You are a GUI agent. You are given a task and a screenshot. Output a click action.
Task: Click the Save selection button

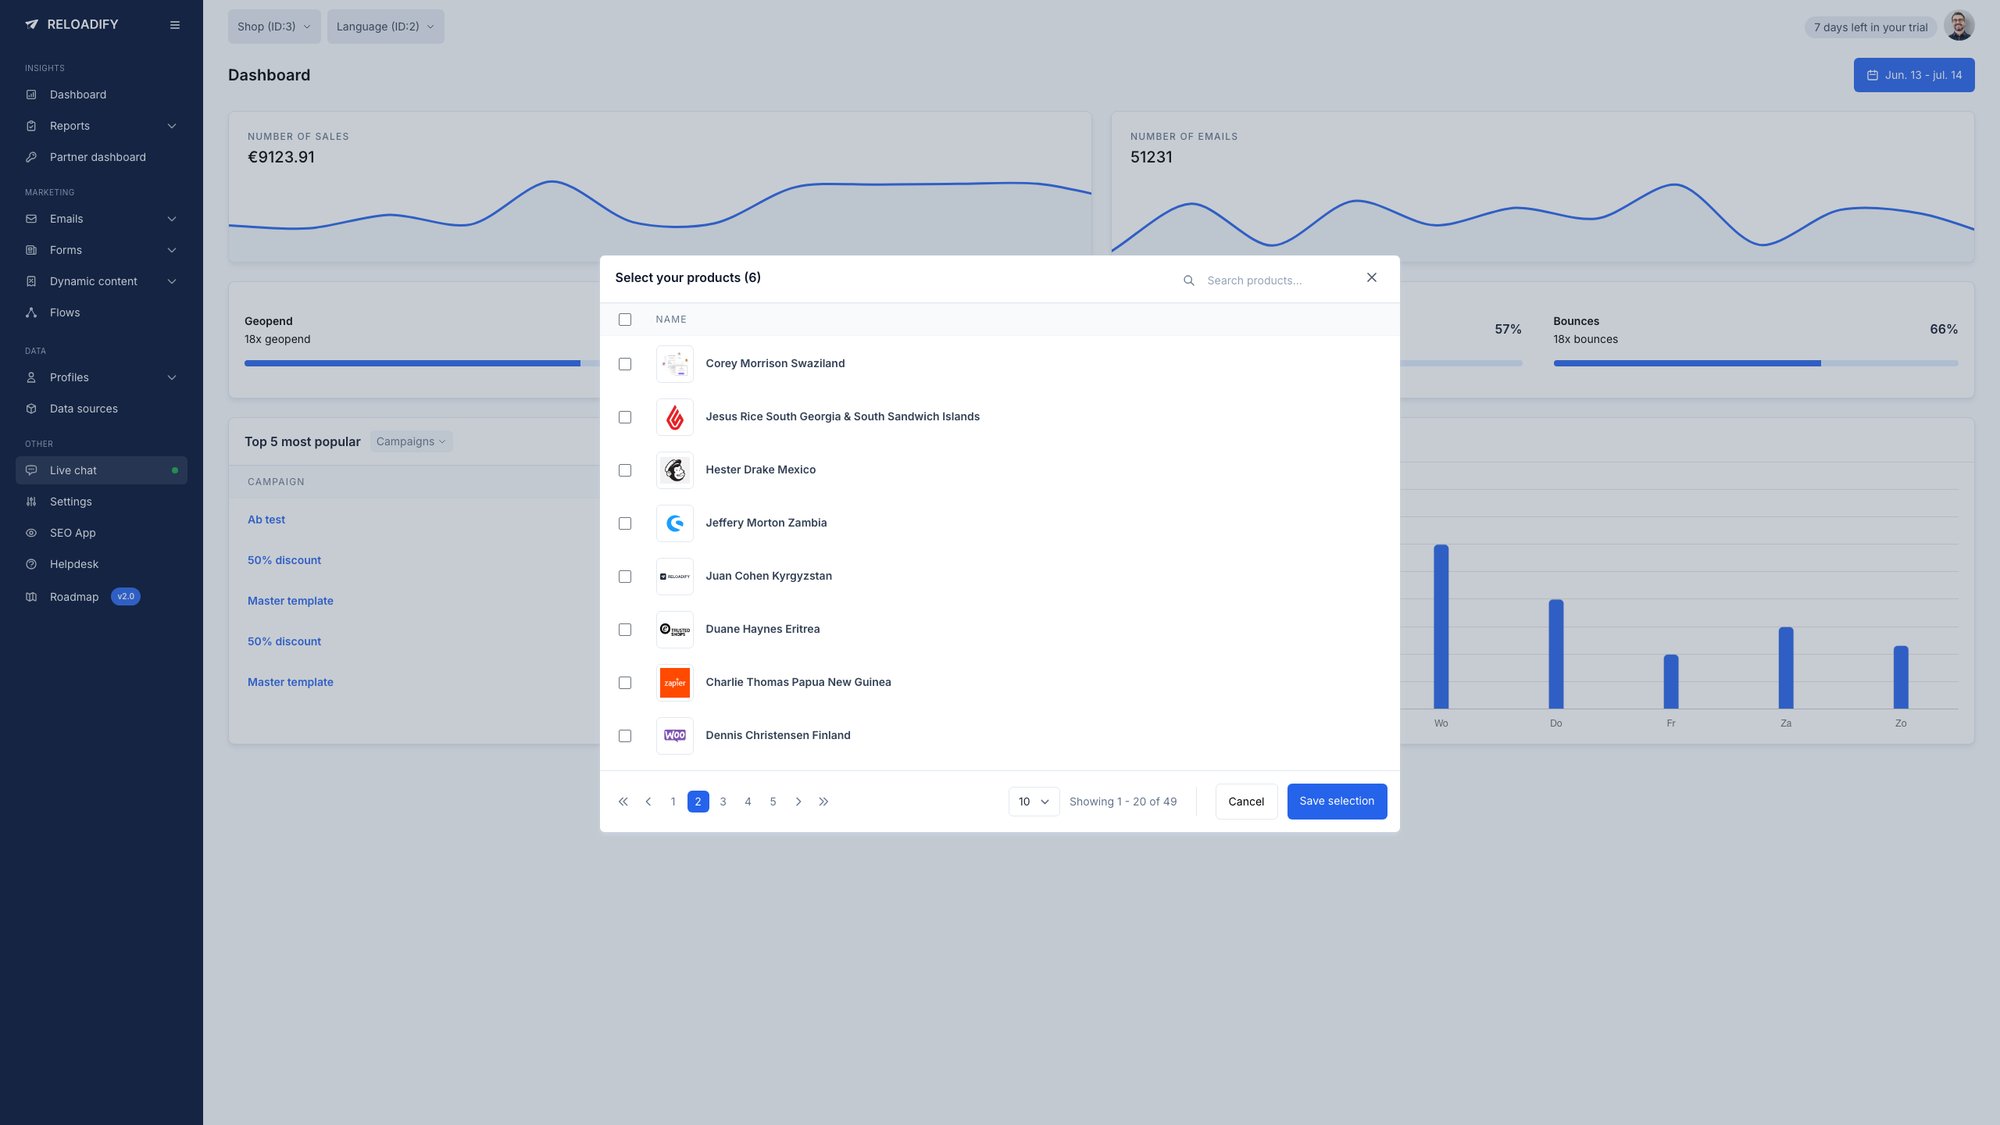1337,801
